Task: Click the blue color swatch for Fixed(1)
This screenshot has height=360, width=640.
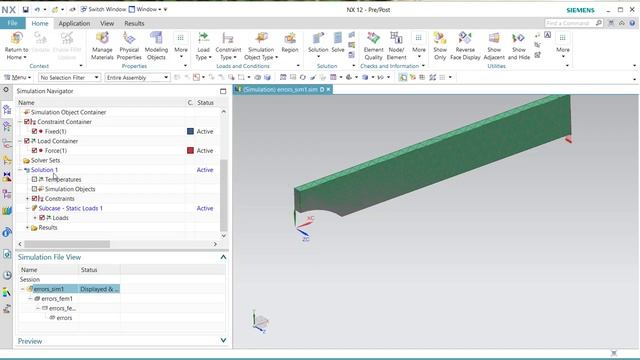Action: click(190, 131)
